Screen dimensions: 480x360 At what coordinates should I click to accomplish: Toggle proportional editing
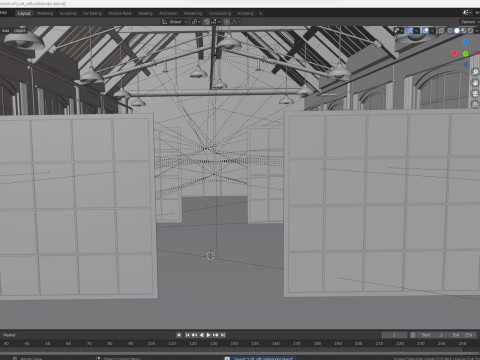[227, 22]
